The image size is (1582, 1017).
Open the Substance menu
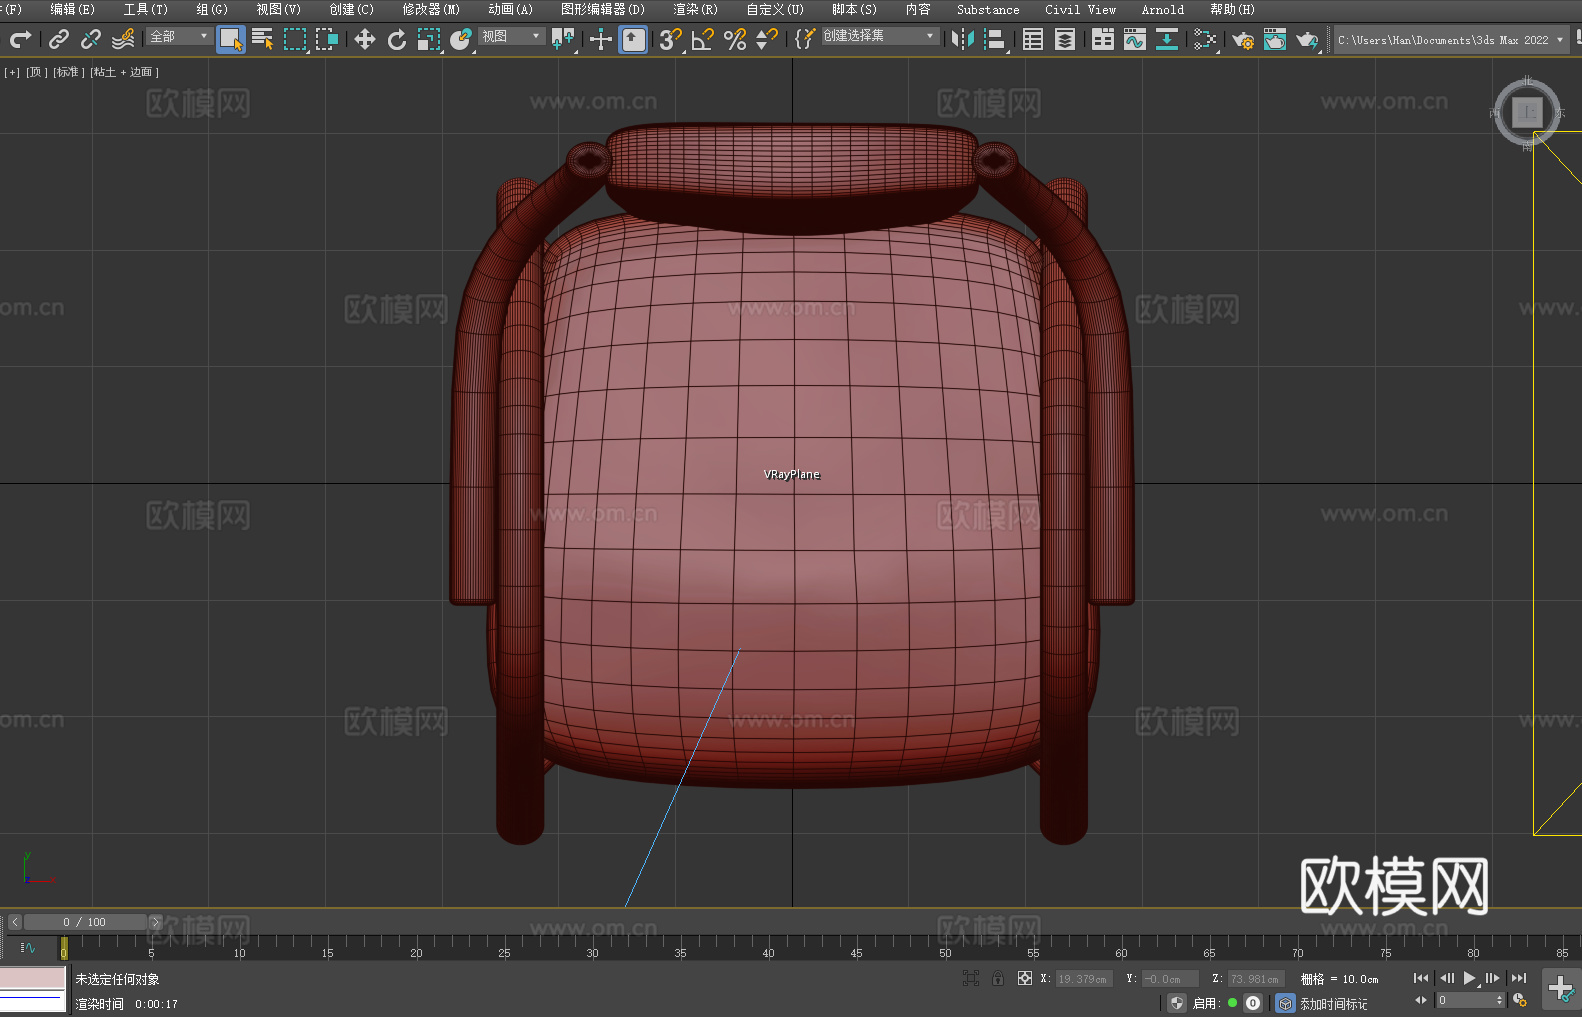click(988, 9)
